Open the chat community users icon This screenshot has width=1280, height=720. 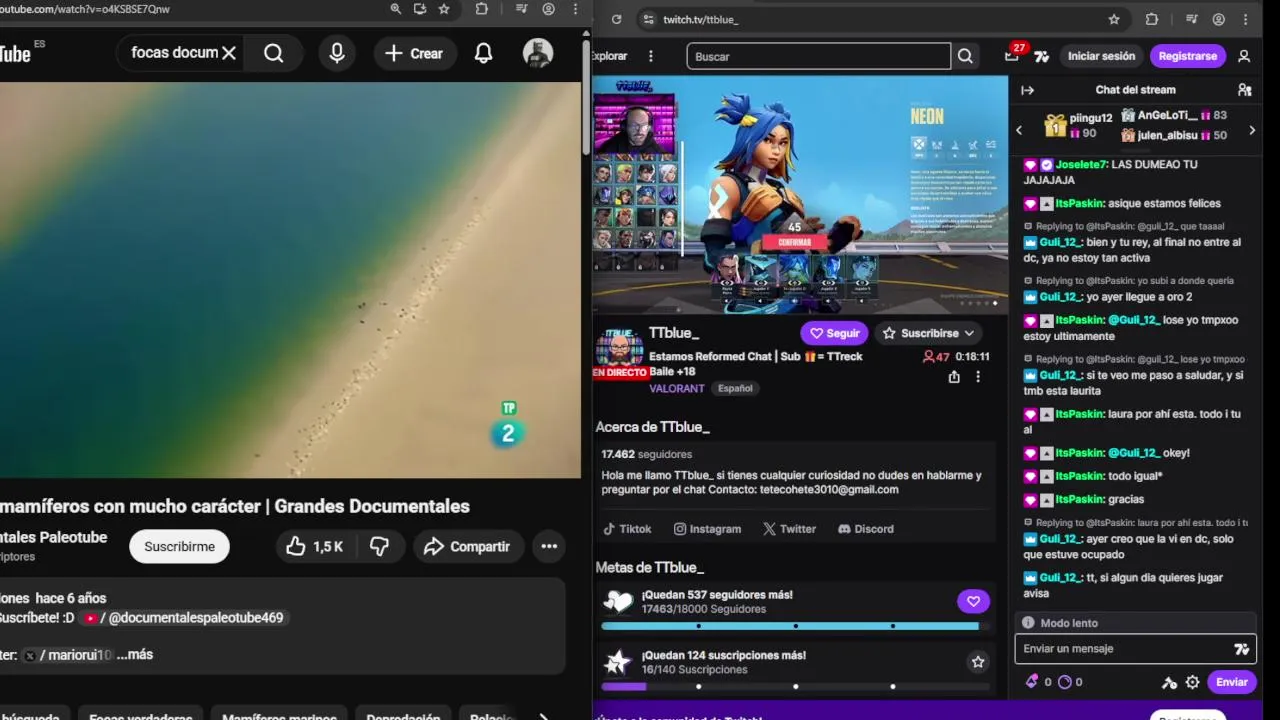[x=1245, y=90]
